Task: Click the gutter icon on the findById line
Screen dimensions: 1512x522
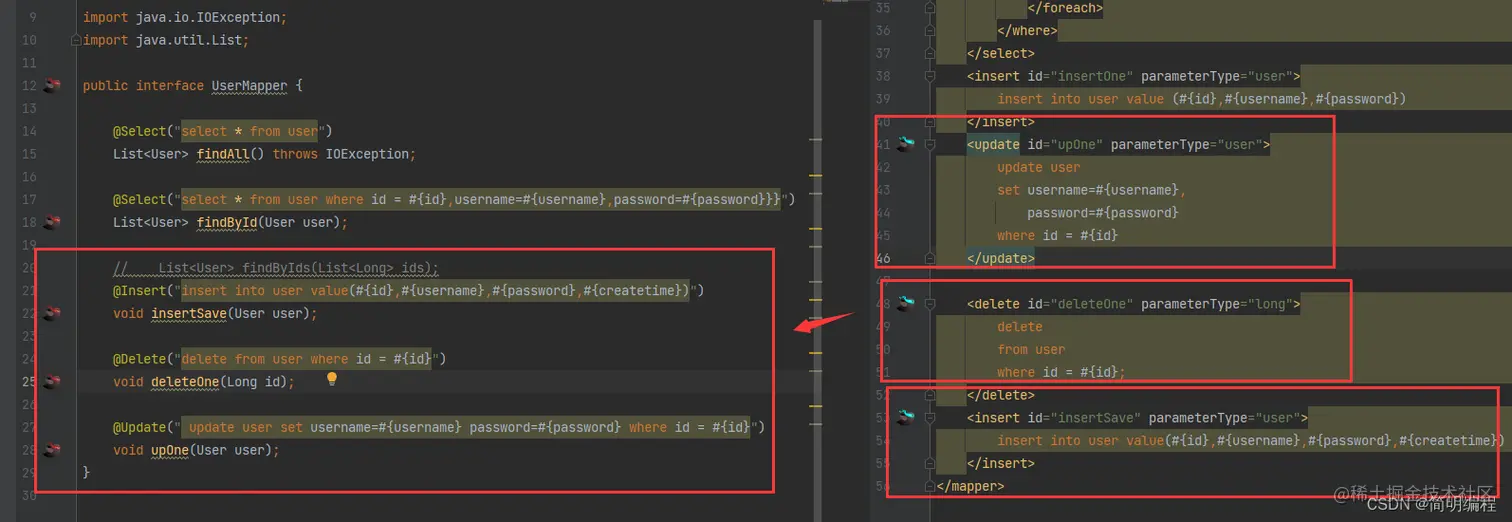Action: [52, 222]
